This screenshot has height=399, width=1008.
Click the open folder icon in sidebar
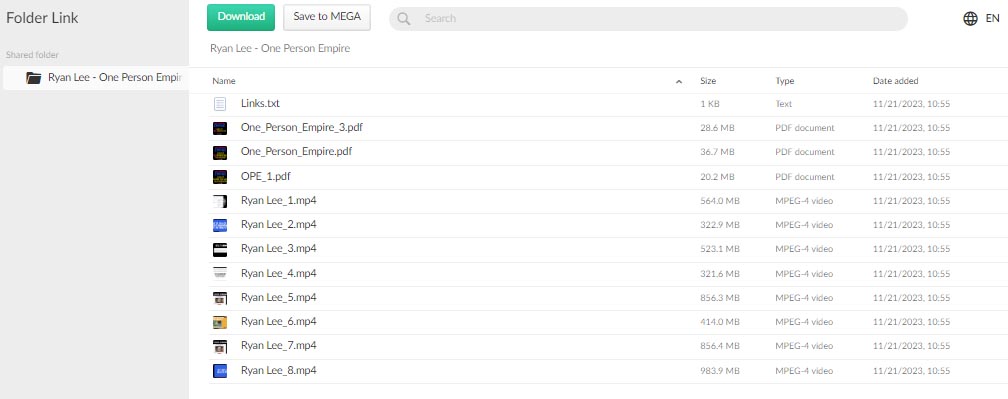(33, 78)
